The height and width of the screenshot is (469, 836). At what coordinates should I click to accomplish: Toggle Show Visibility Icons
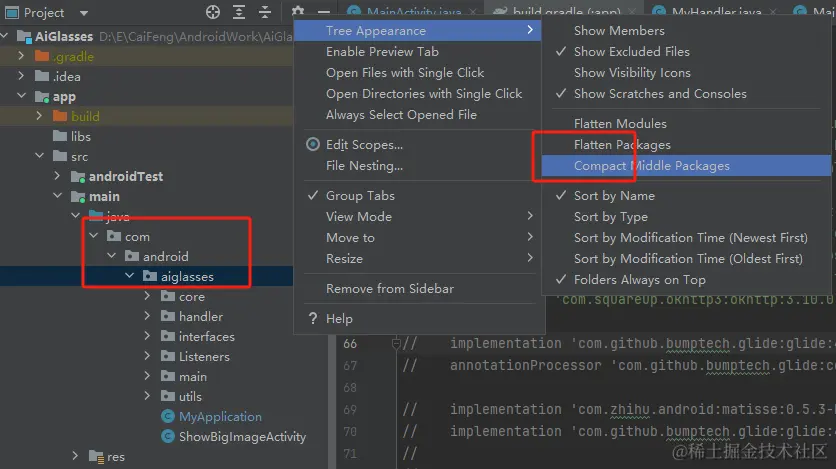[x=632, y=73]
